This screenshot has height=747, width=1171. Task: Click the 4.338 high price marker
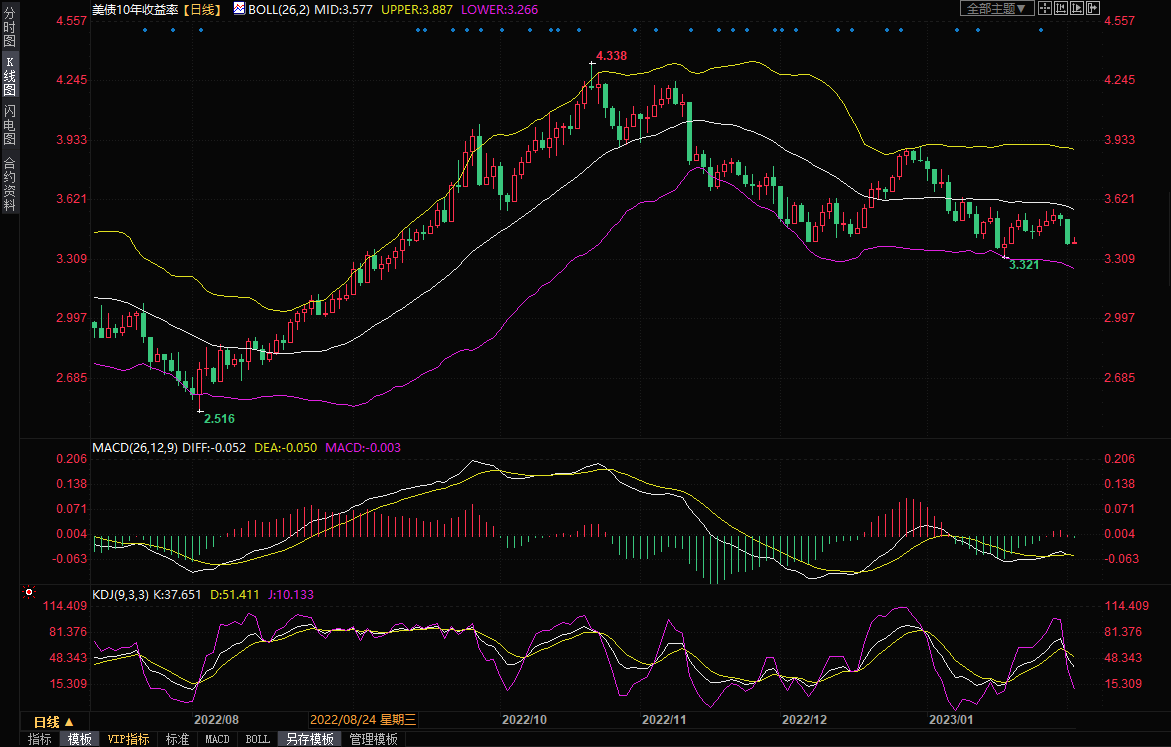point(610,55)
